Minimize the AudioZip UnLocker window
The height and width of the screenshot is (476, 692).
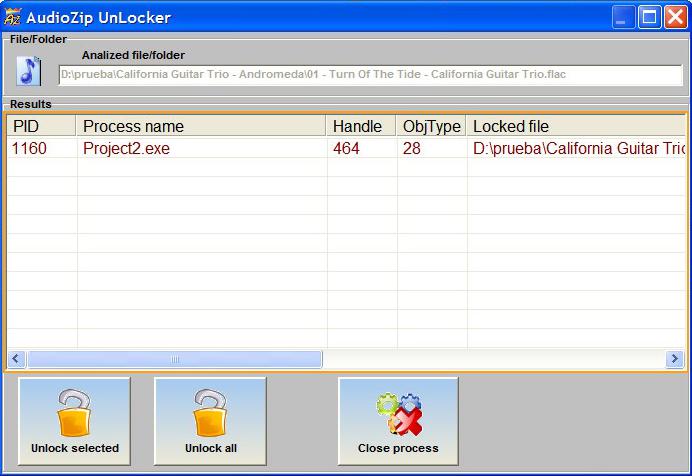point(623,18)
